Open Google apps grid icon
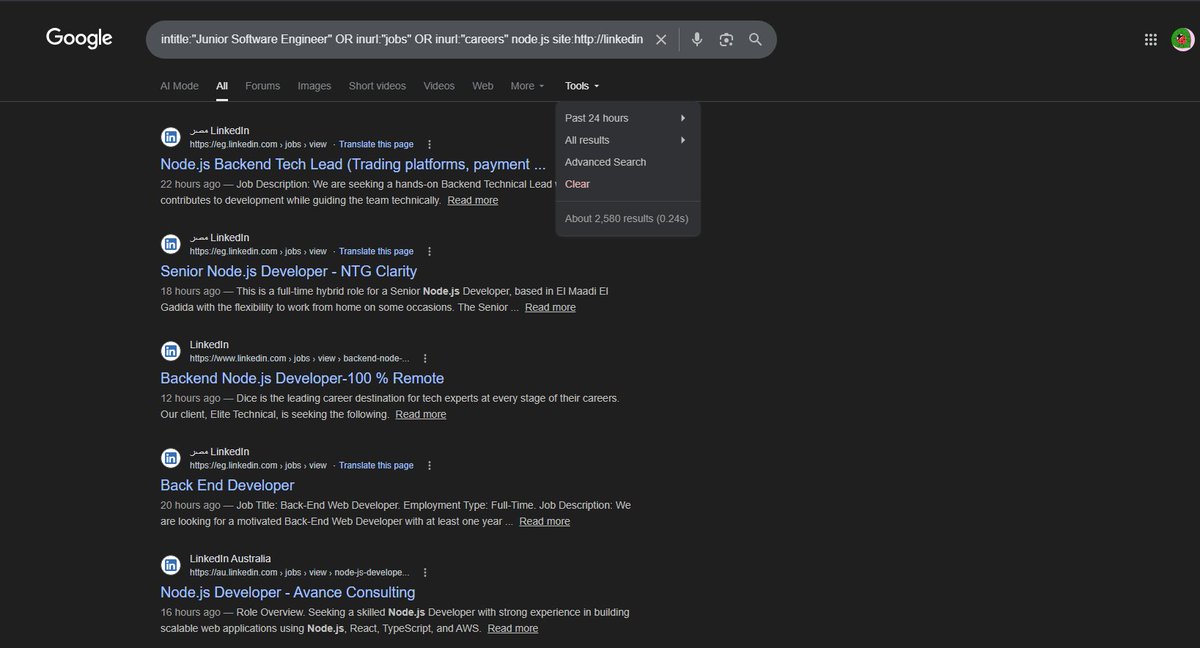 coord(1150,40)
